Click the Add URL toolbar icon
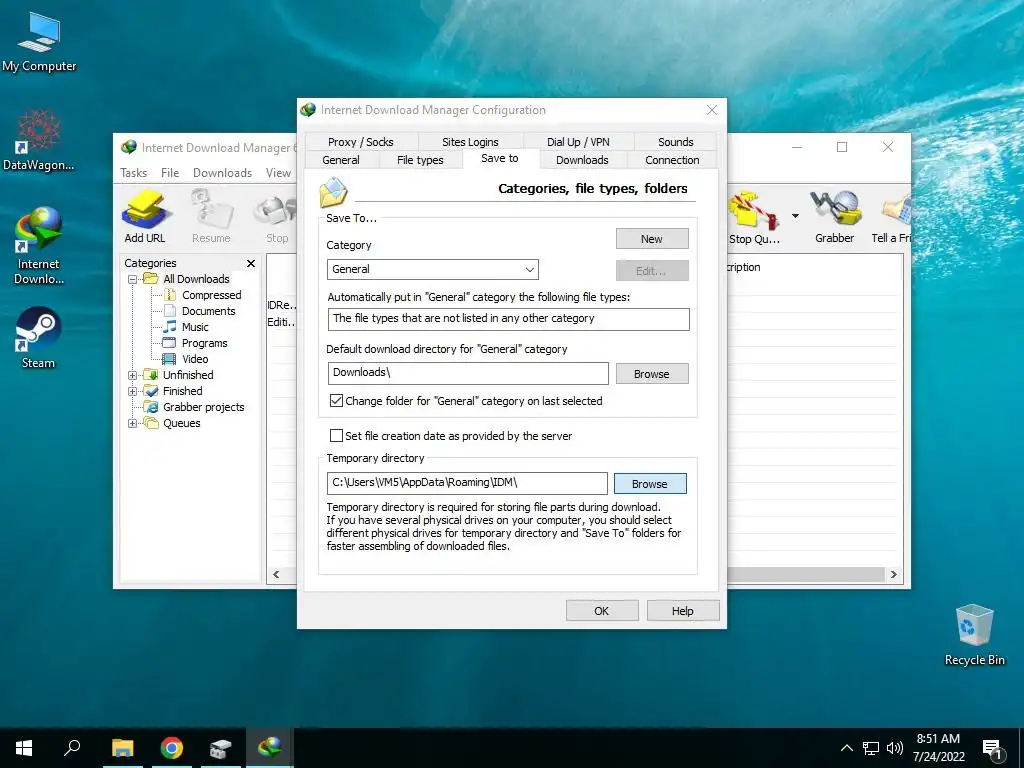Screen dimensions: 1024x768 (144, 216)
